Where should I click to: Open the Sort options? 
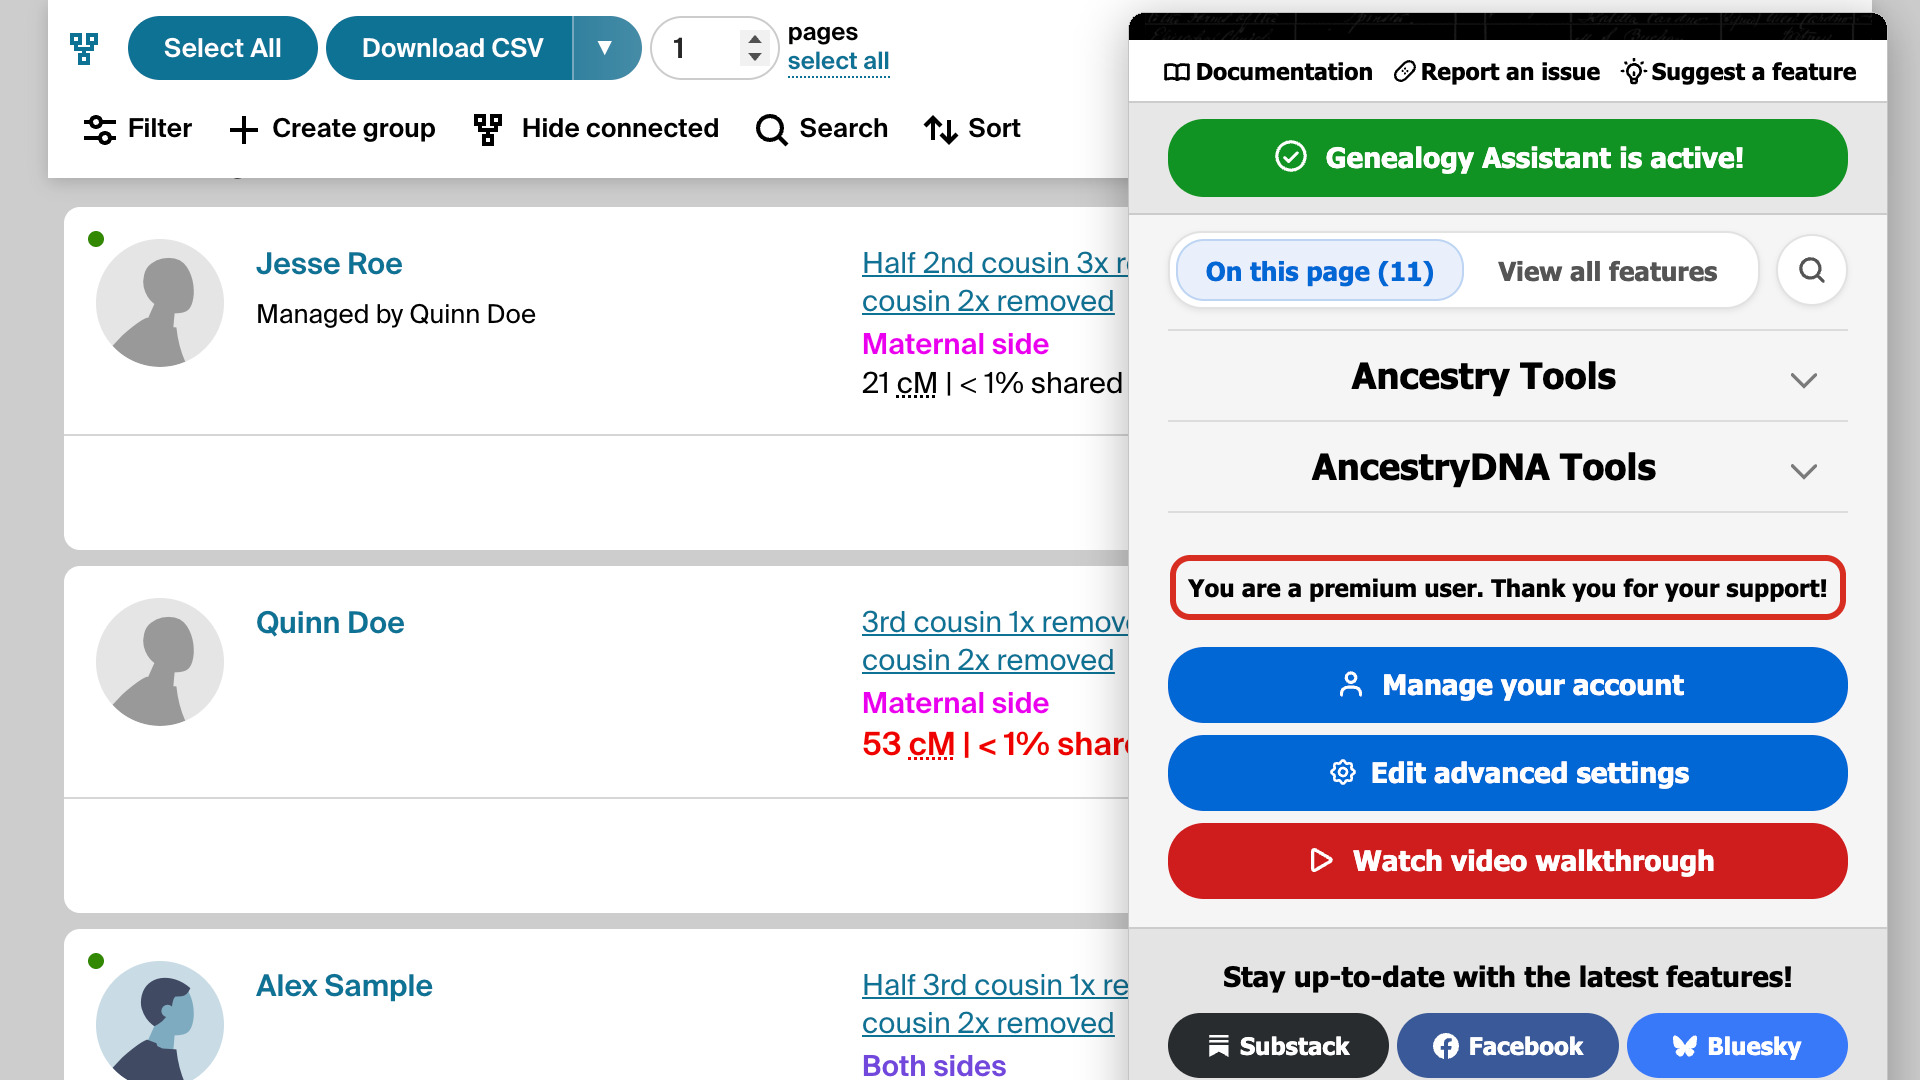[x=972, y=129]
